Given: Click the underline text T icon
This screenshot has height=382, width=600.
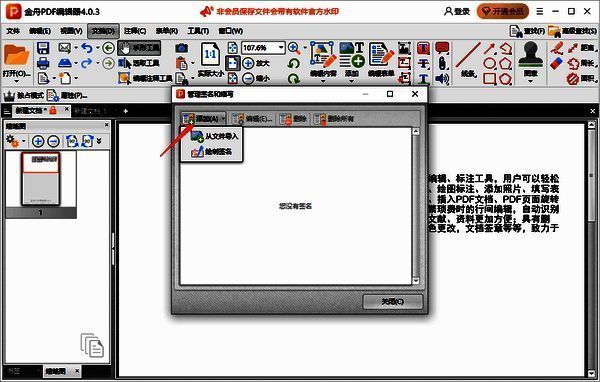Looking at the screenshot, I should pos(423,78).
